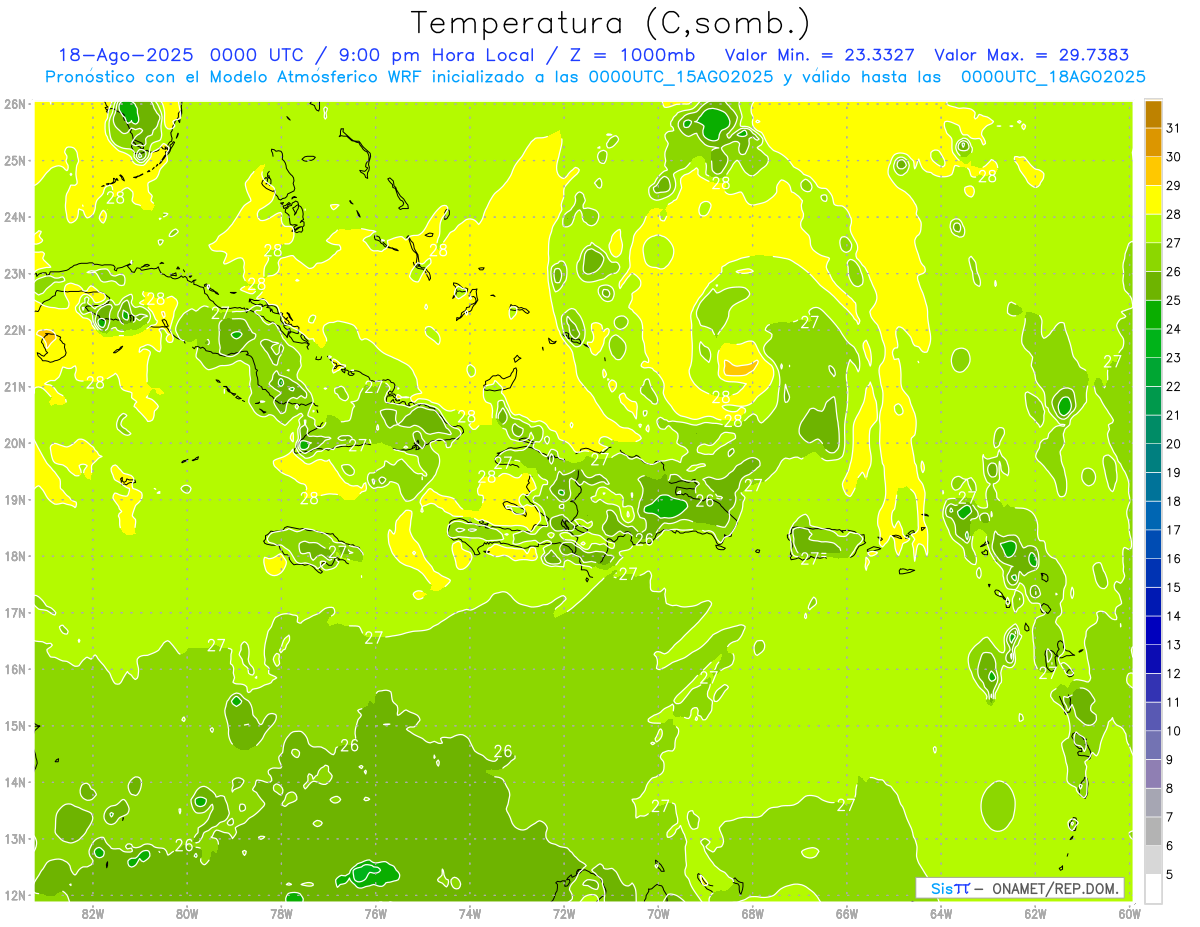
Task: Click the 'Modelo Atmosferico WRF' subtitle line
Action: point(596,76)
